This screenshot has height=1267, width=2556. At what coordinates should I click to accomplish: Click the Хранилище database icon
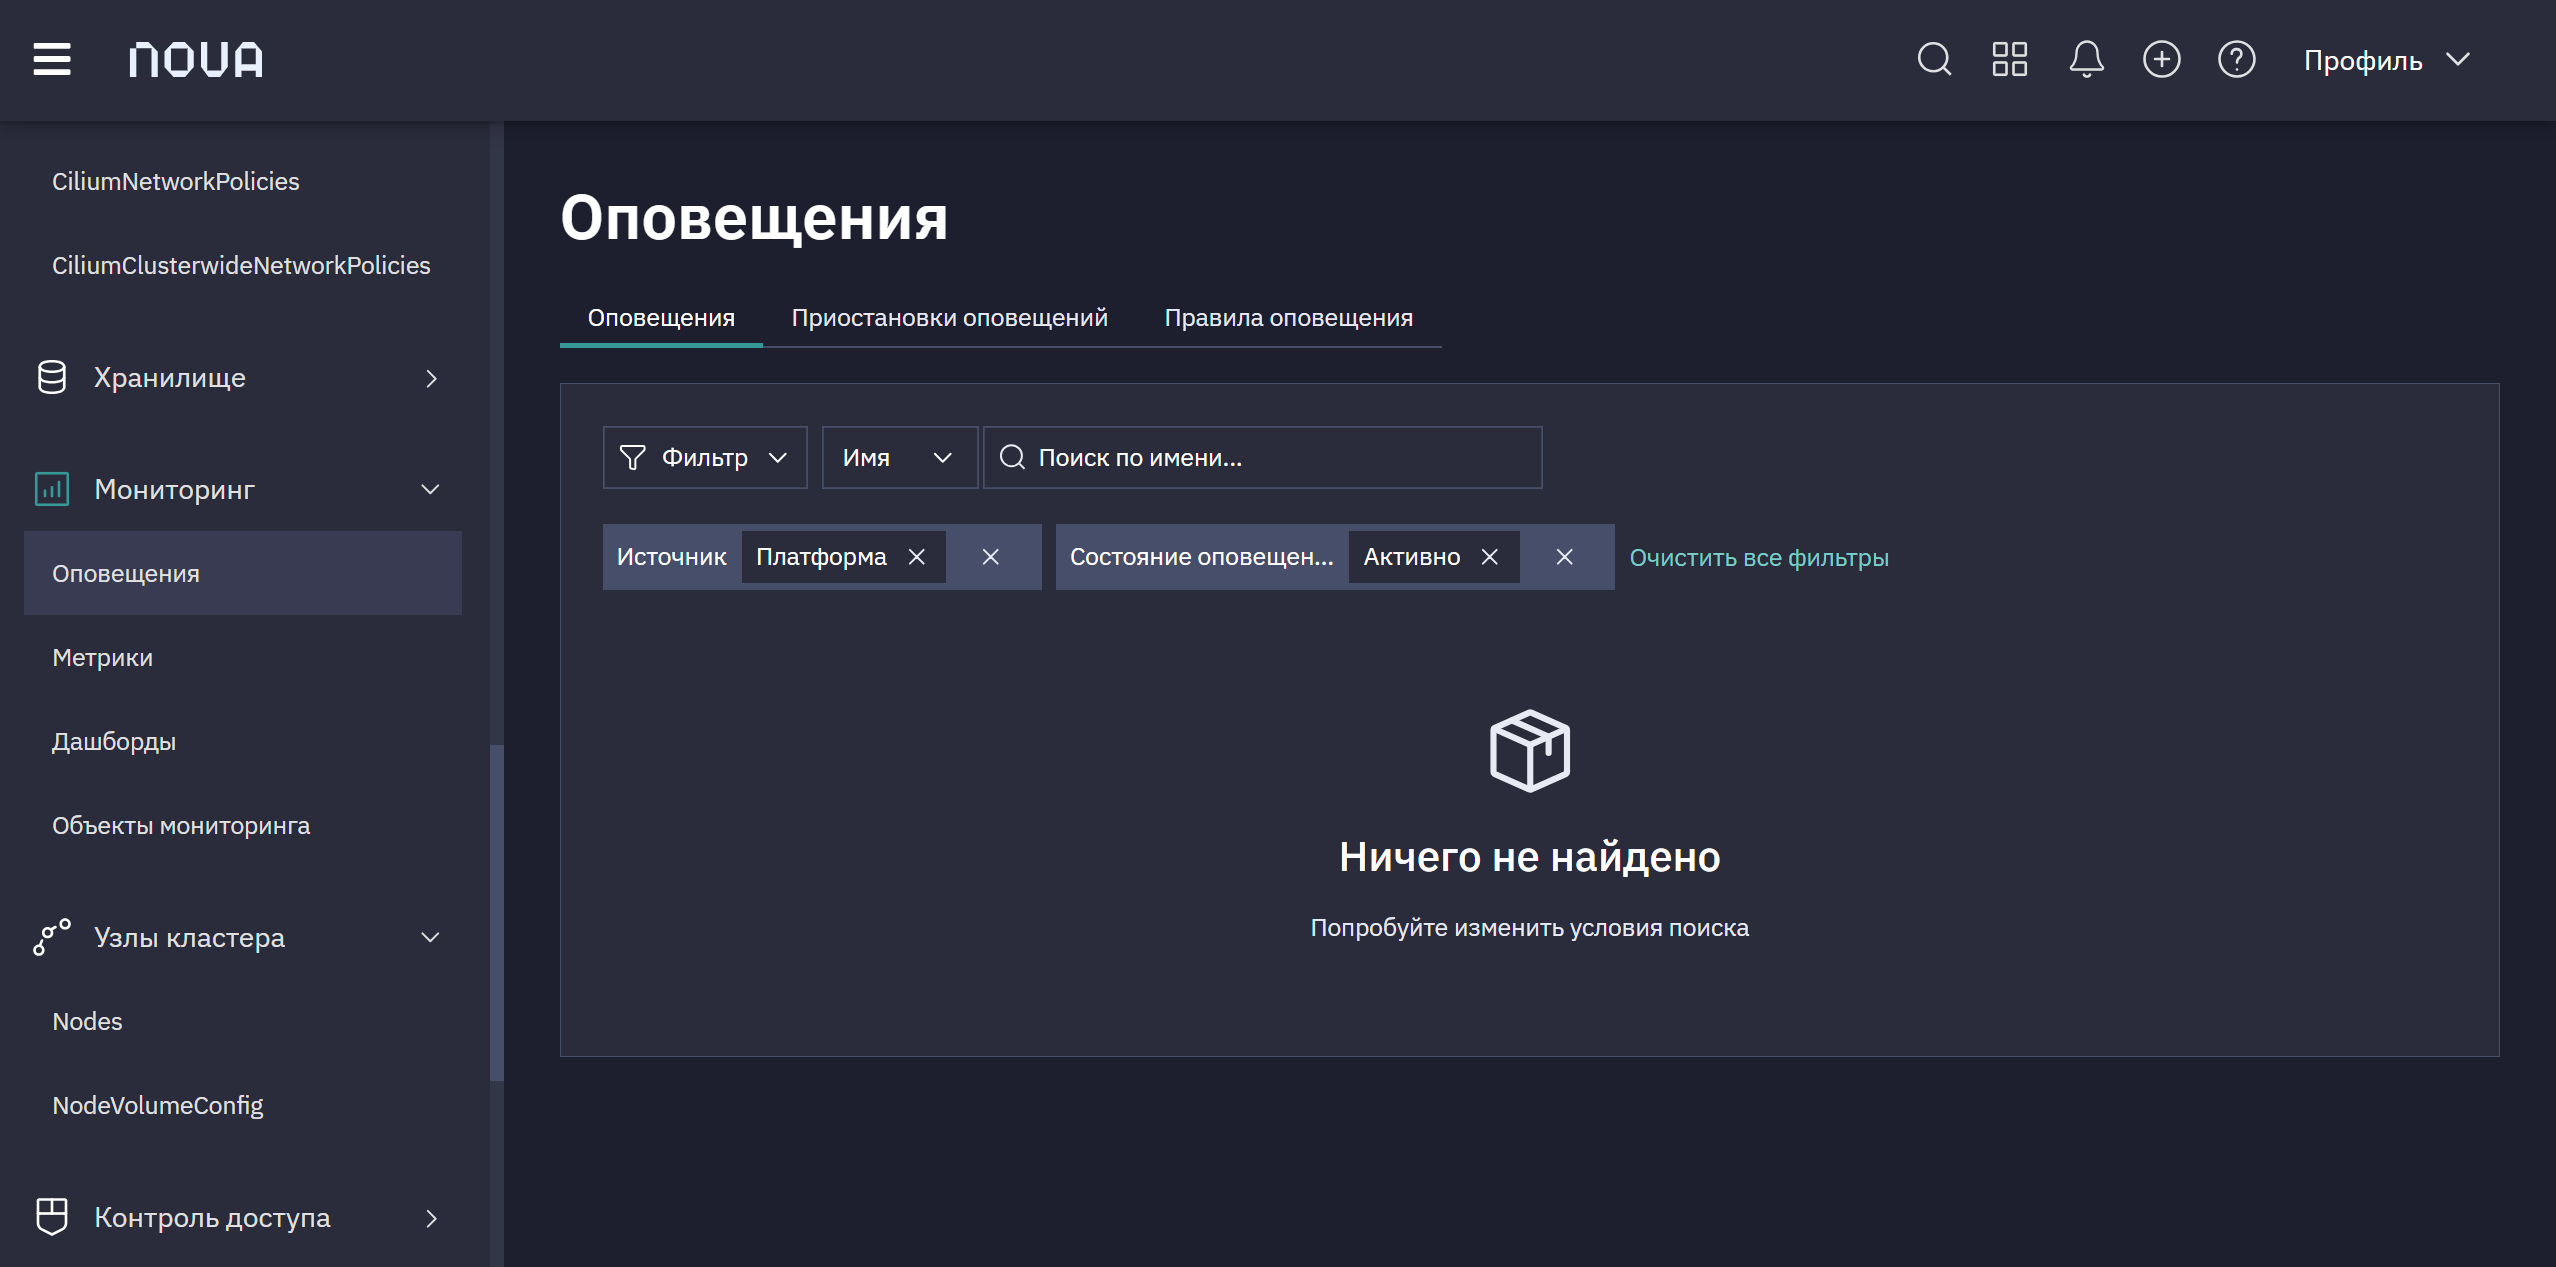[52, 377]
